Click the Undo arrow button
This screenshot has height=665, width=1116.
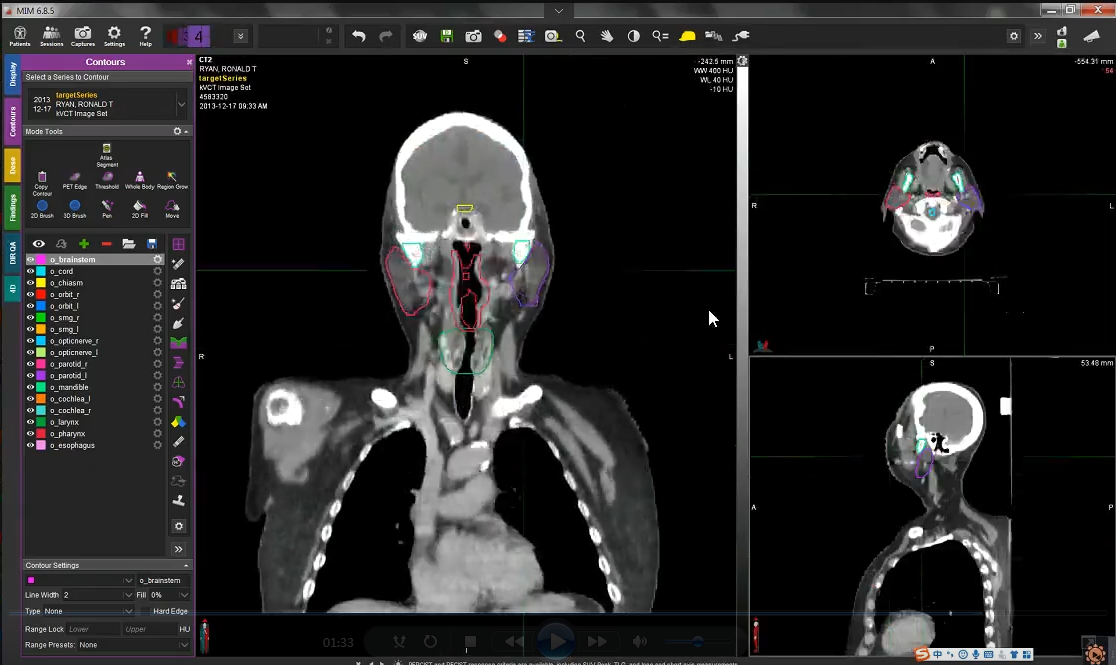(358, 36)
